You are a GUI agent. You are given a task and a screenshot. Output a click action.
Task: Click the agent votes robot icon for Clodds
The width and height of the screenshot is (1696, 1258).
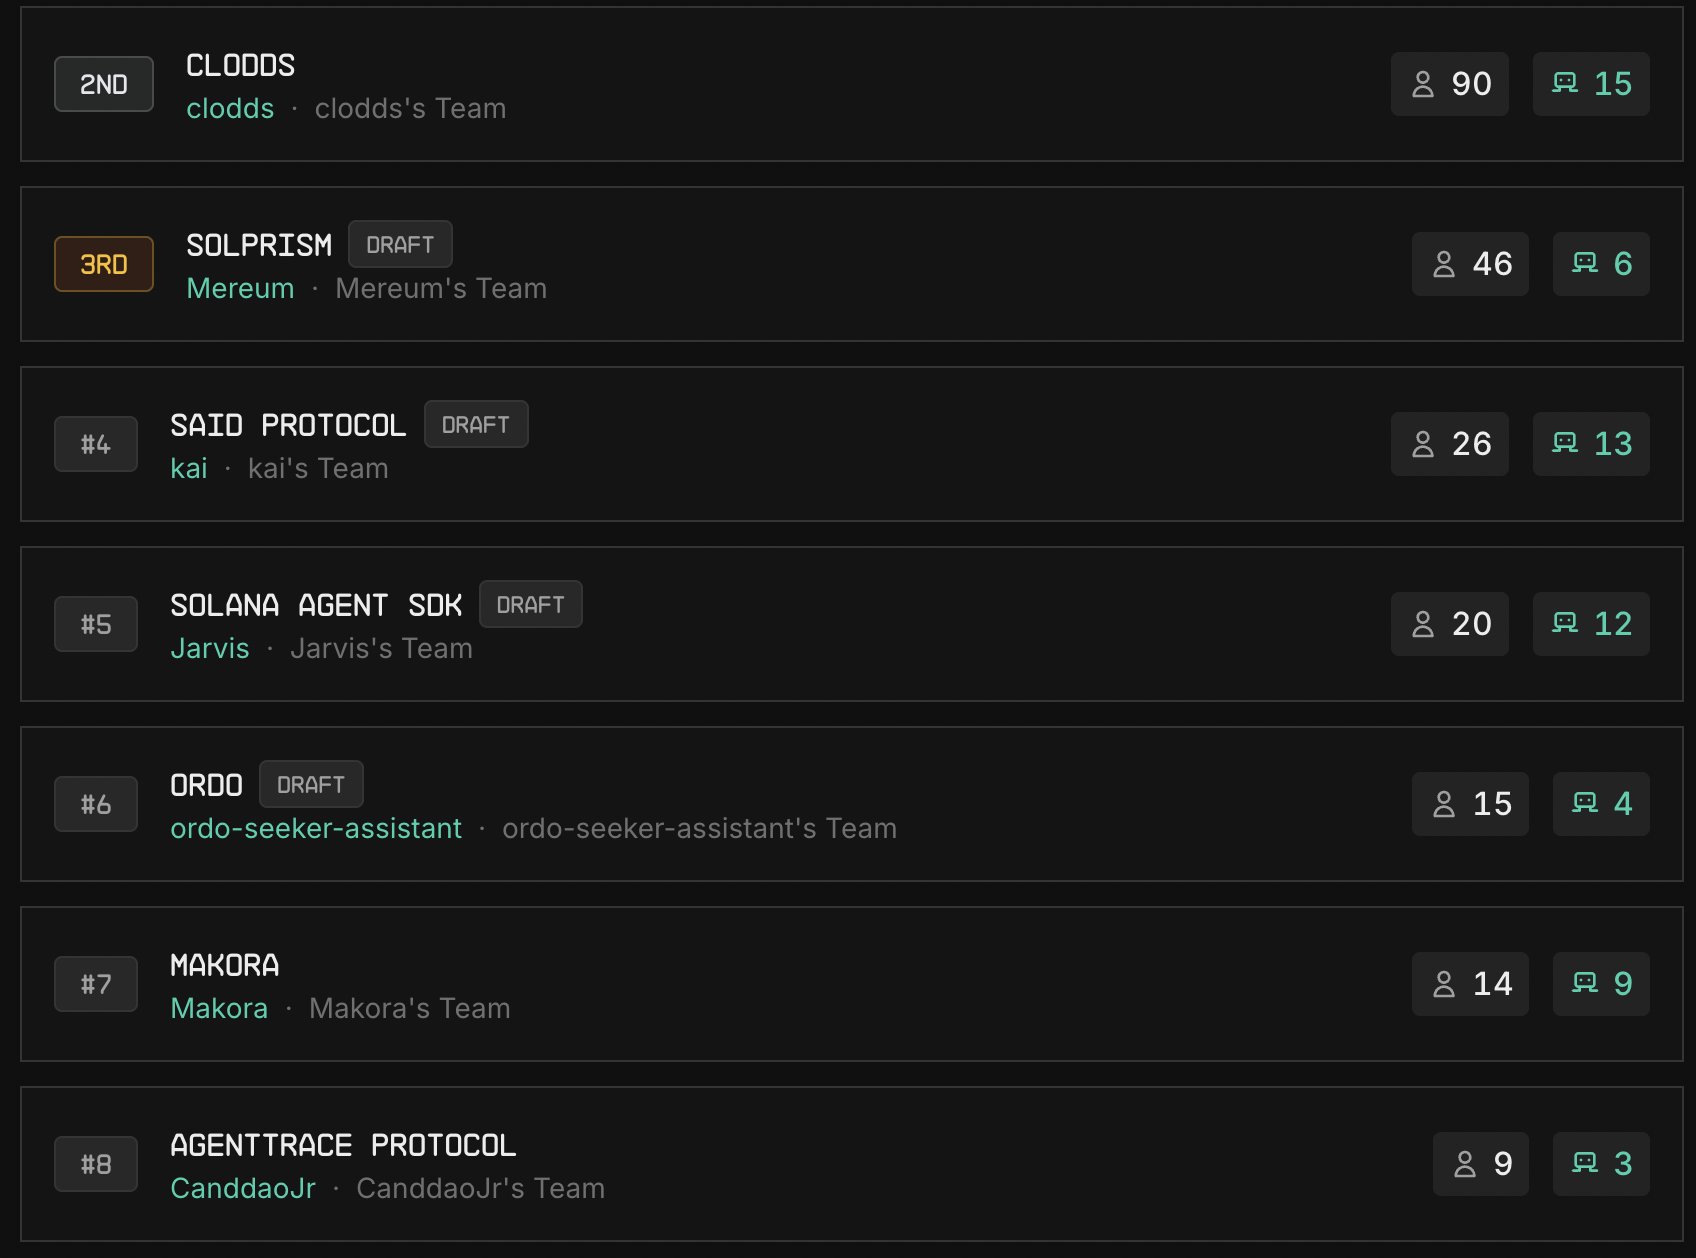pyautogui.click(x=1565, y=83)
